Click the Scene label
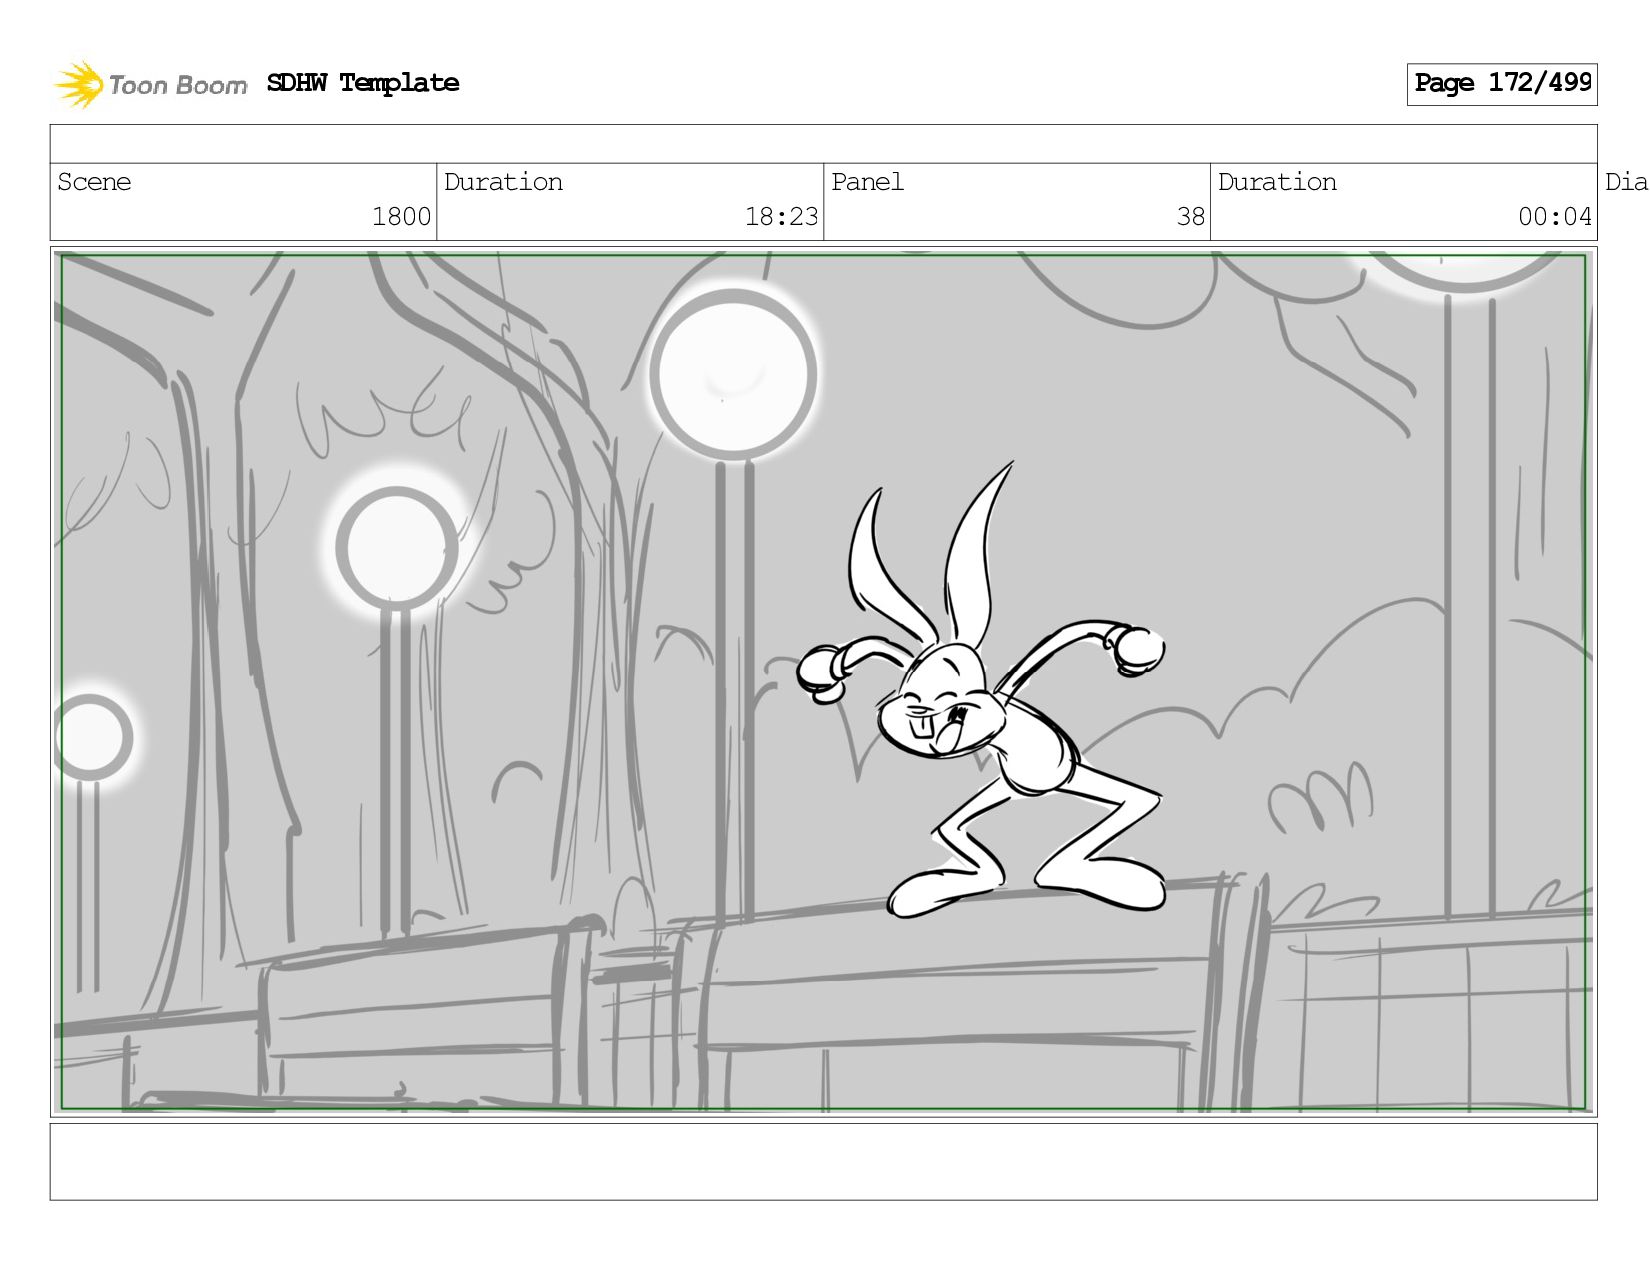The image size is (1650, 1275). (x=94, y=182)
